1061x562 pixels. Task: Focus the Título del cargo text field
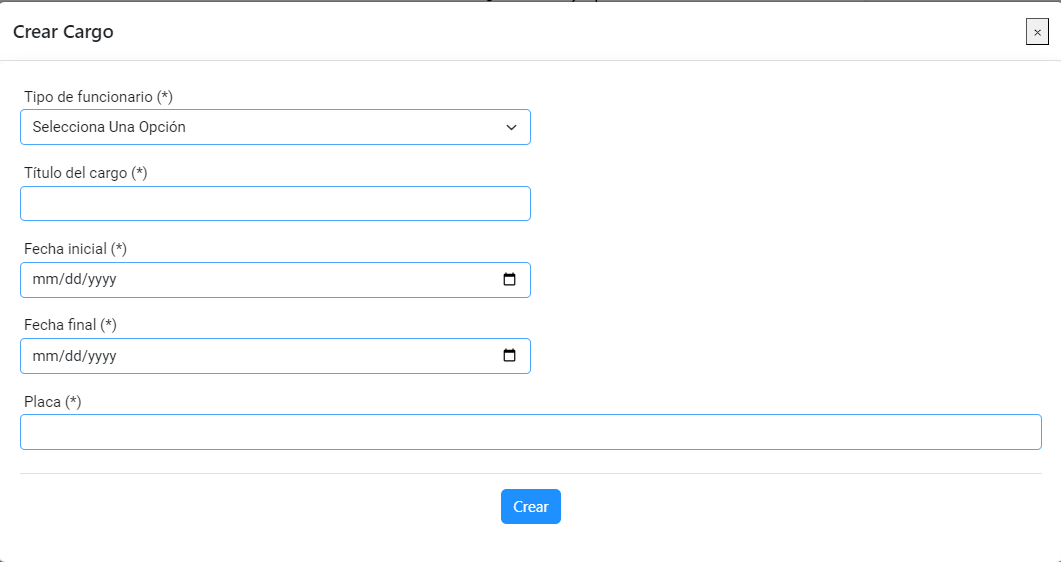(275, 204)
